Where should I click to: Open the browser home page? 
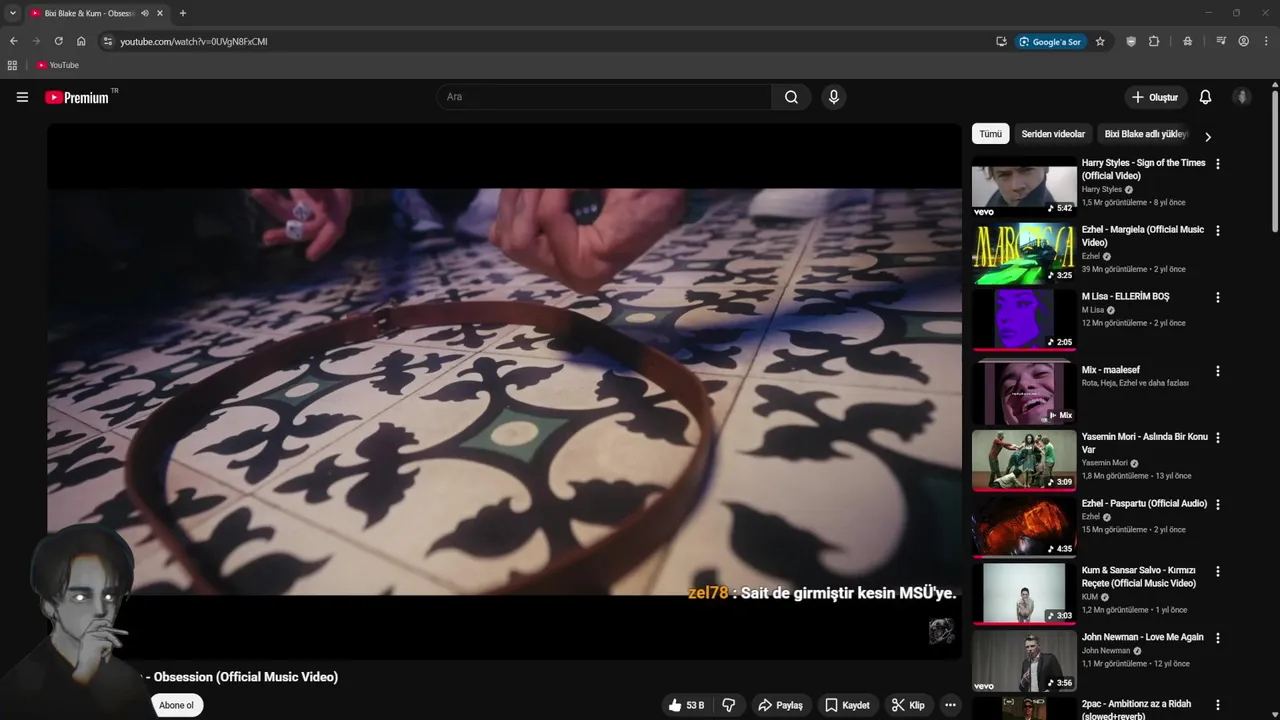point(81,41)
